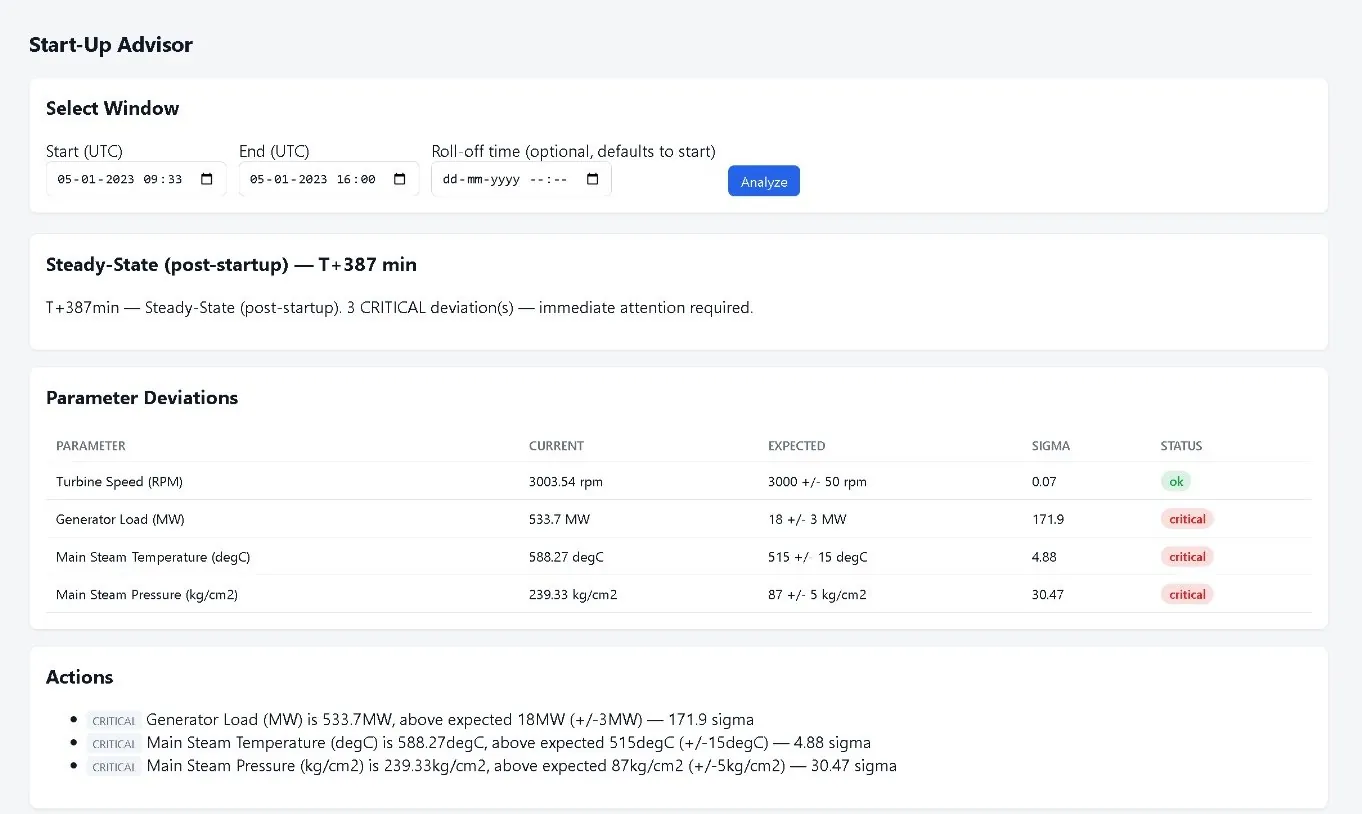Click the EXPECTED column header
Viewport: 1362px width, 814px height.
797,446
